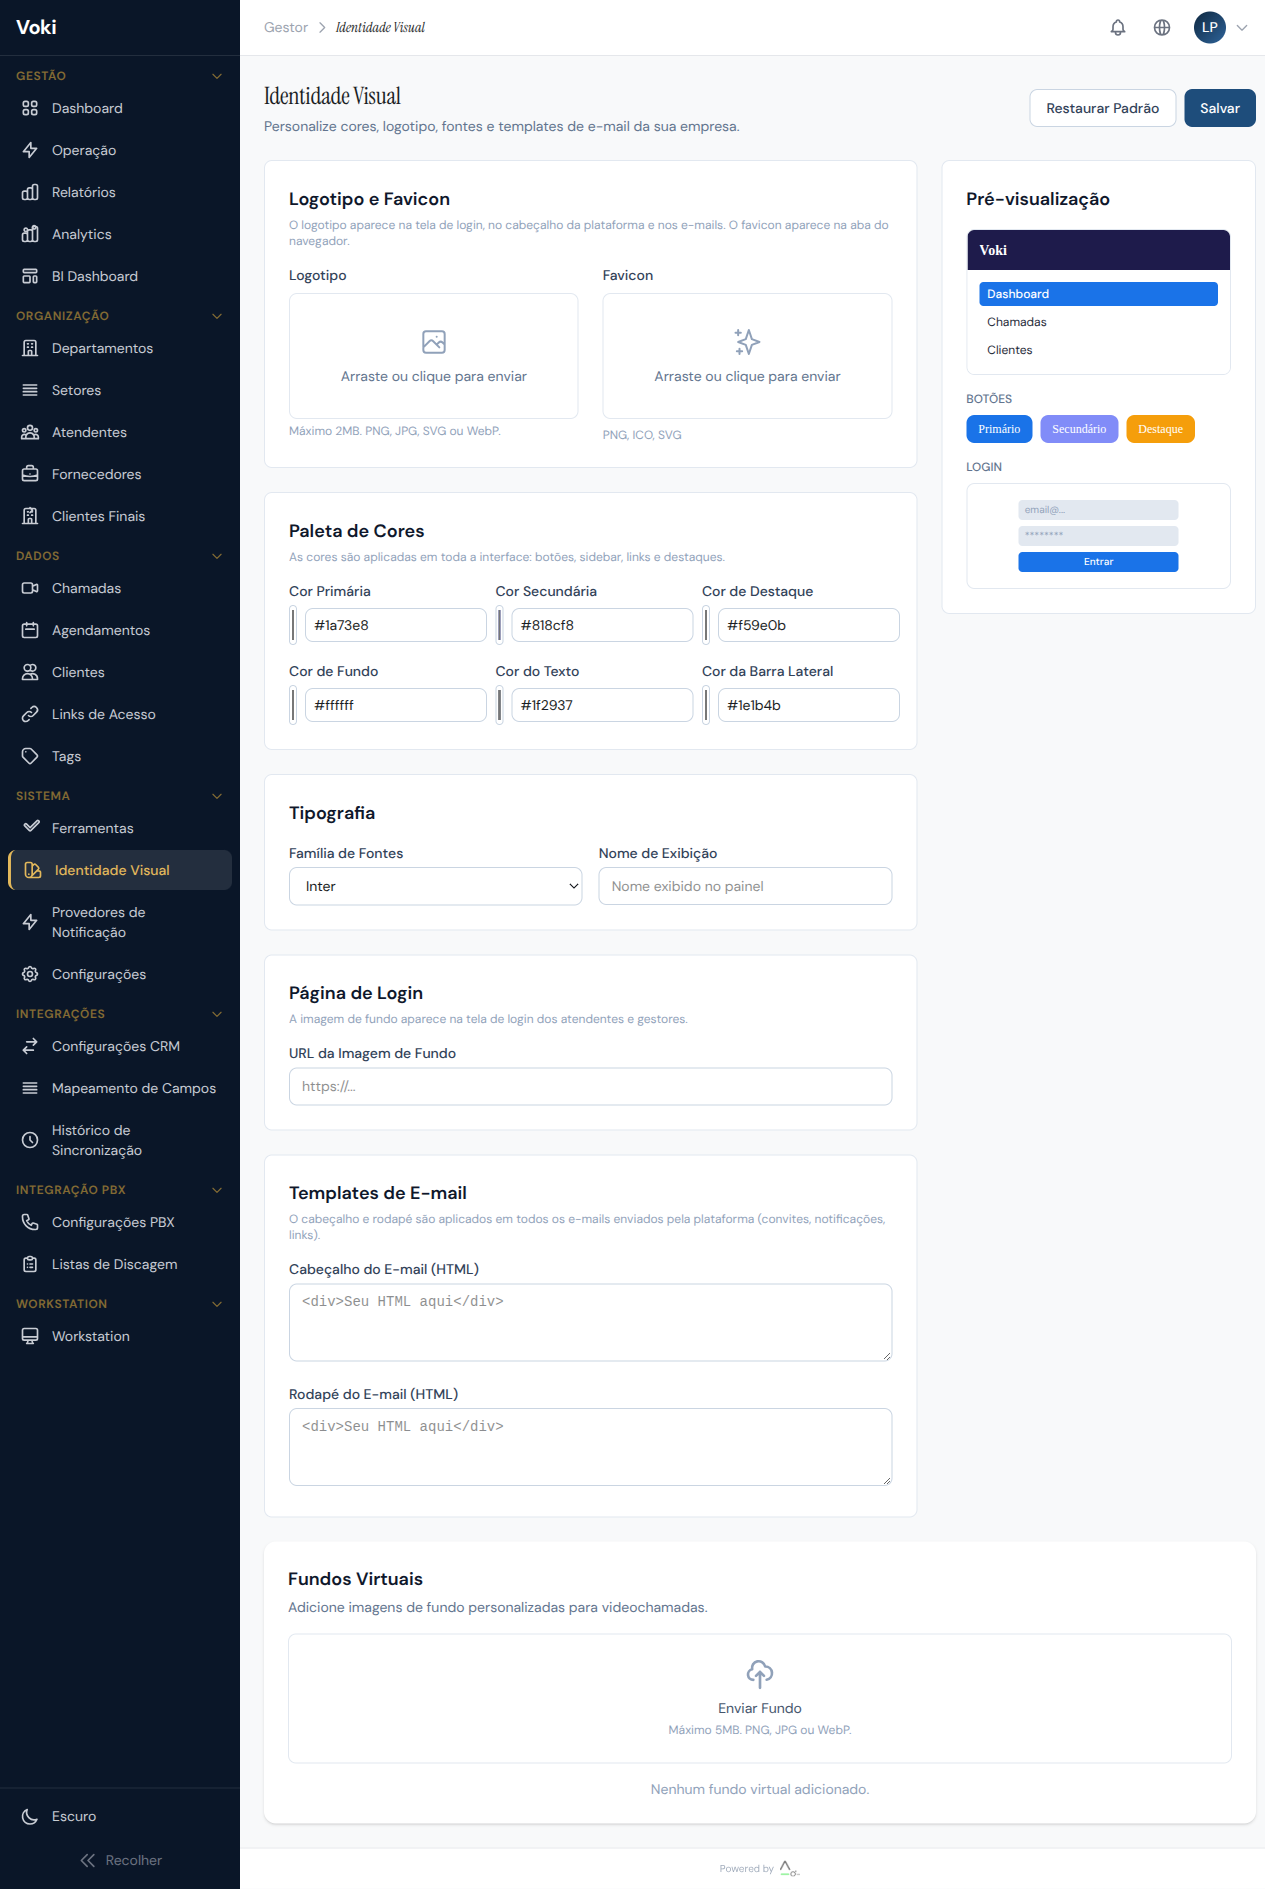This screenshot has width=1265, height=1889.
Task: Collapse the INTEGRAÇÕES section
Action: click(217, 1014)
